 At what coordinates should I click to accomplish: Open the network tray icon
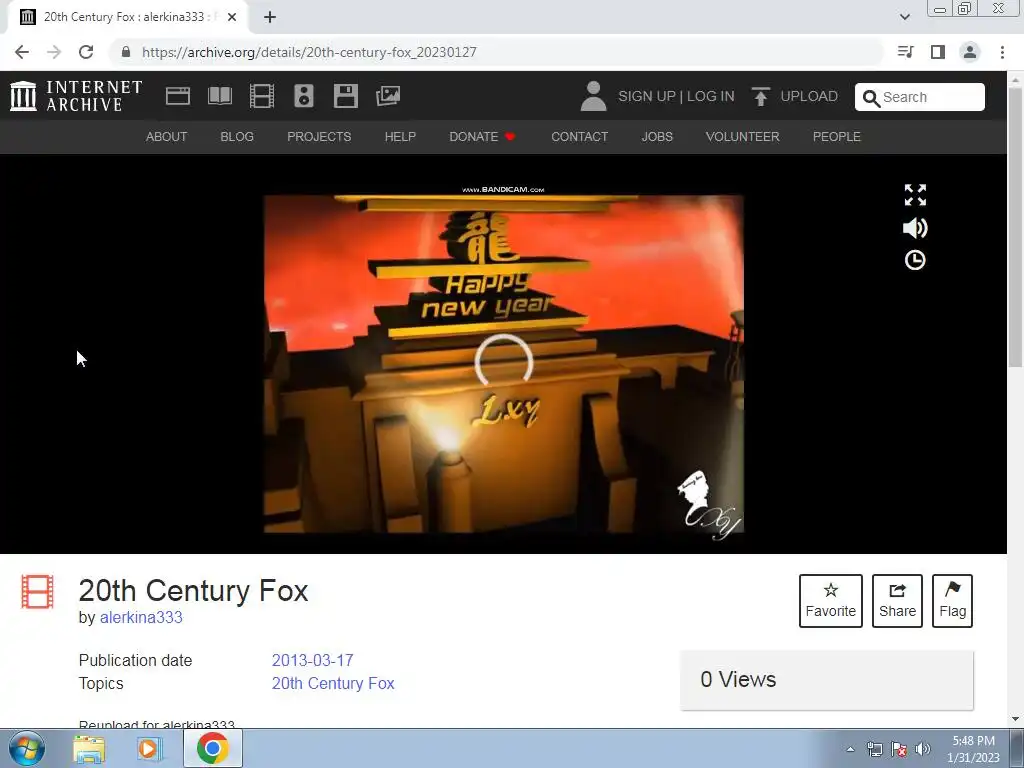(x=874, y=749)
